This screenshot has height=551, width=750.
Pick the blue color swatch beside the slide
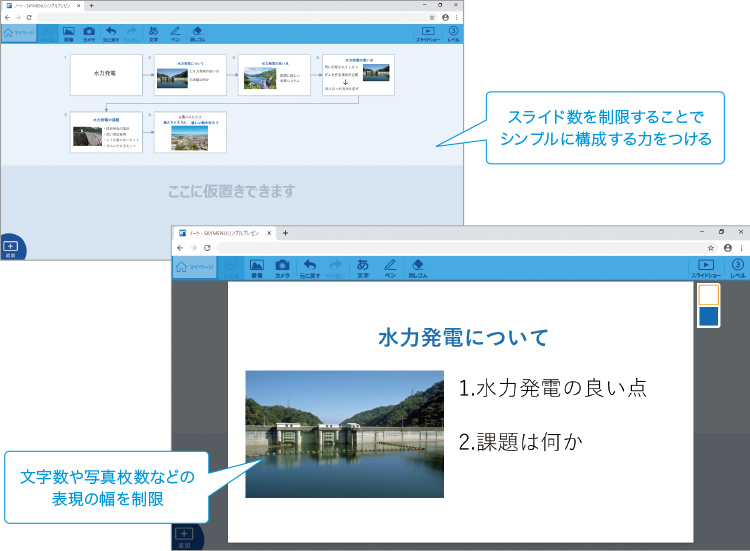click(x=708, y=317)
